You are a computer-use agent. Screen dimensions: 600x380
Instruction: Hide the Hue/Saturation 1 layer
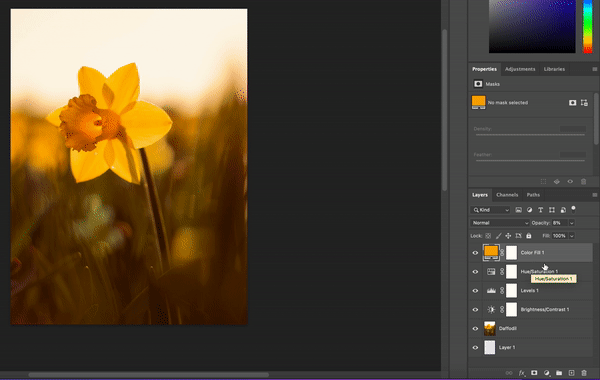(x=475, y=272)
